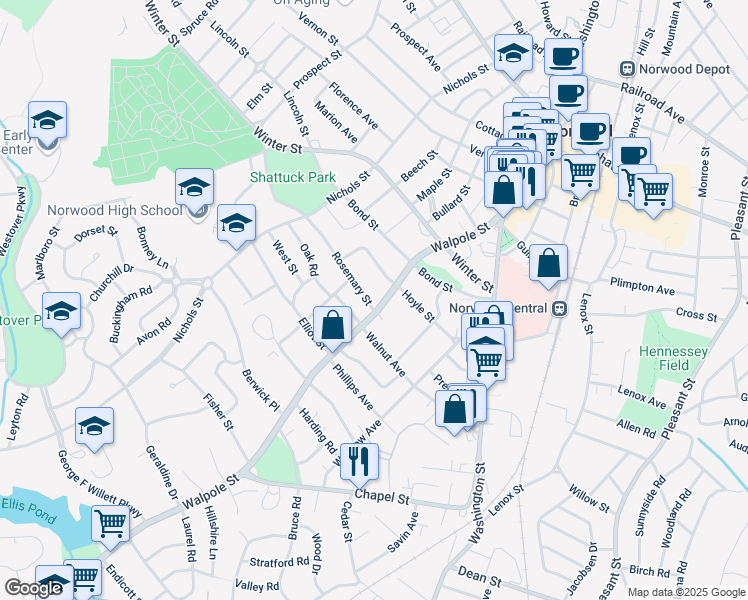
Task: Click the Walnut Ave street label
Action: (385, 354)
